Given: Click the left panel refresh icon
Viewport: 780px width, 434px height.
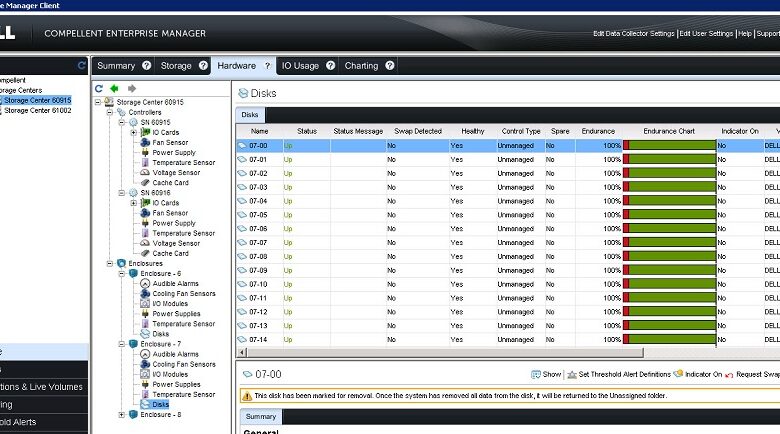Looking at the screenshot, I should point(82,65).
